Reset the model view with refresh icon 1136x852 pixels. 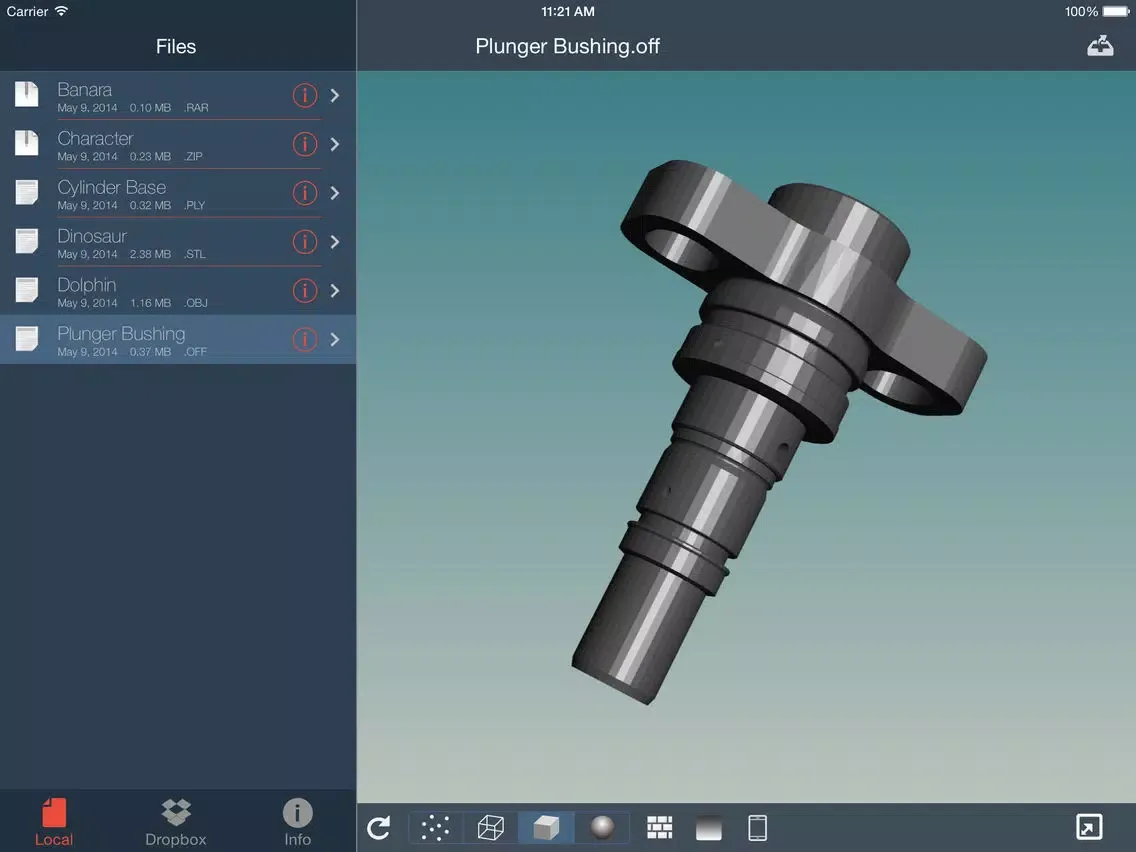click(x=379, y=827)
